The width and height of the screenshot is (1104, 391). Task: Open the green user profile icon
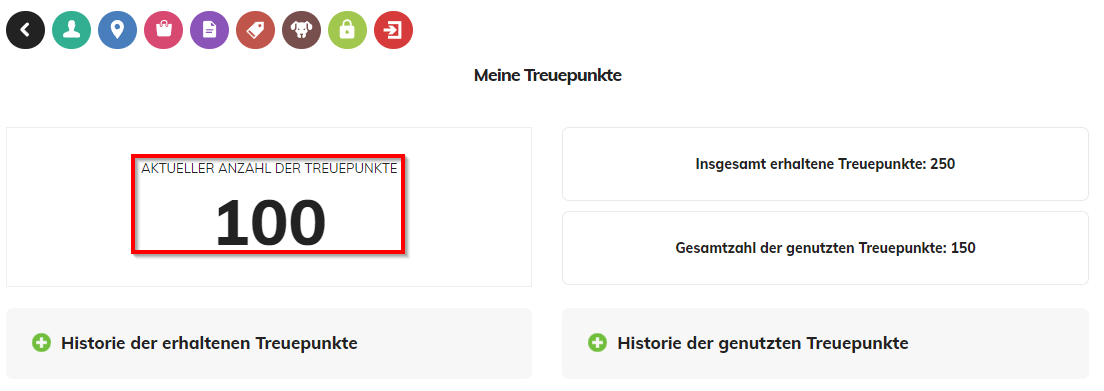click(x=71, y=30)
